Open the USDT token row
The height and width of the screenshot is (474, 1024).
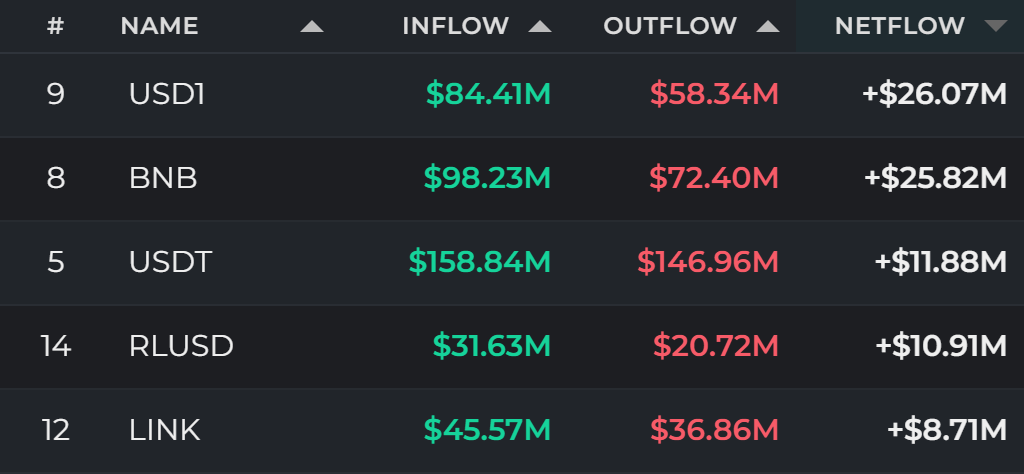point(512,262)
